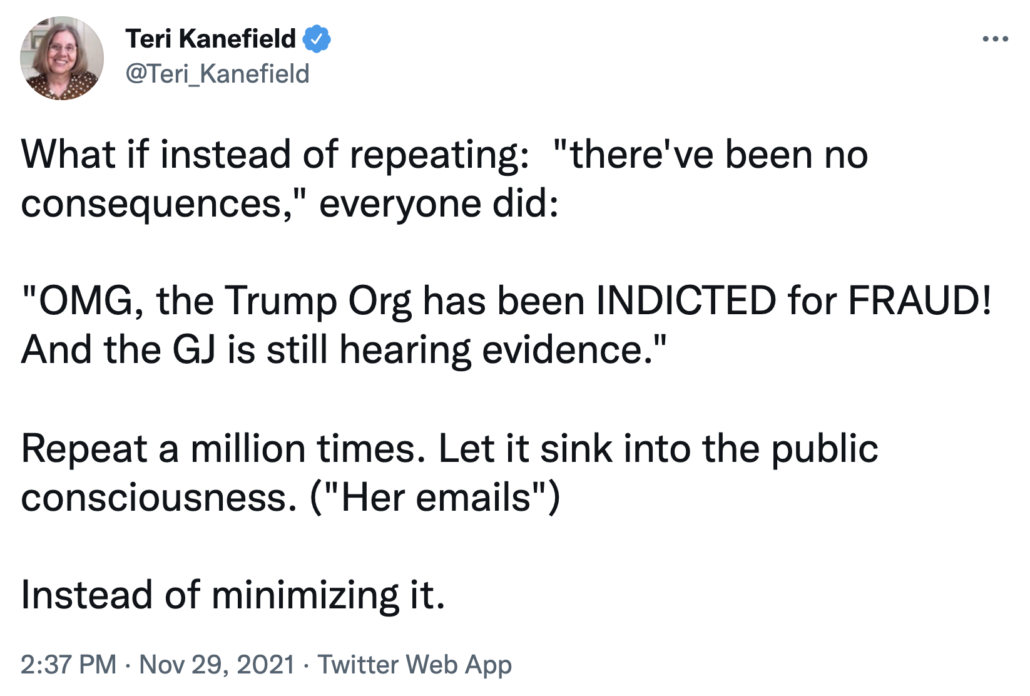
Task: Open Teri Kanefield's profile avatar photo
Action: (x=62, y=58)
